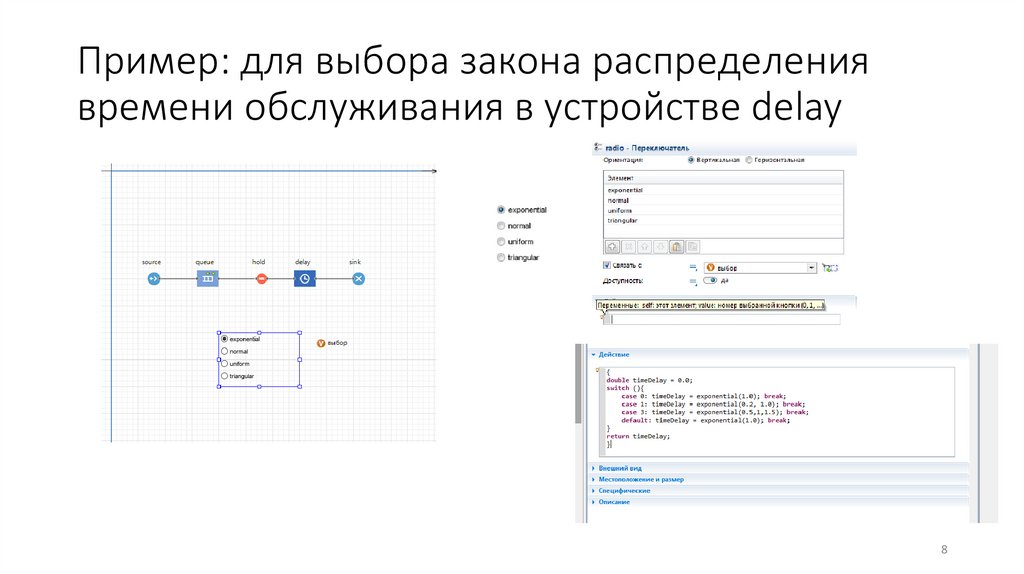Choose triangular in the standalone radio preview
The image size is (1024, 574).
click(501, 258)
